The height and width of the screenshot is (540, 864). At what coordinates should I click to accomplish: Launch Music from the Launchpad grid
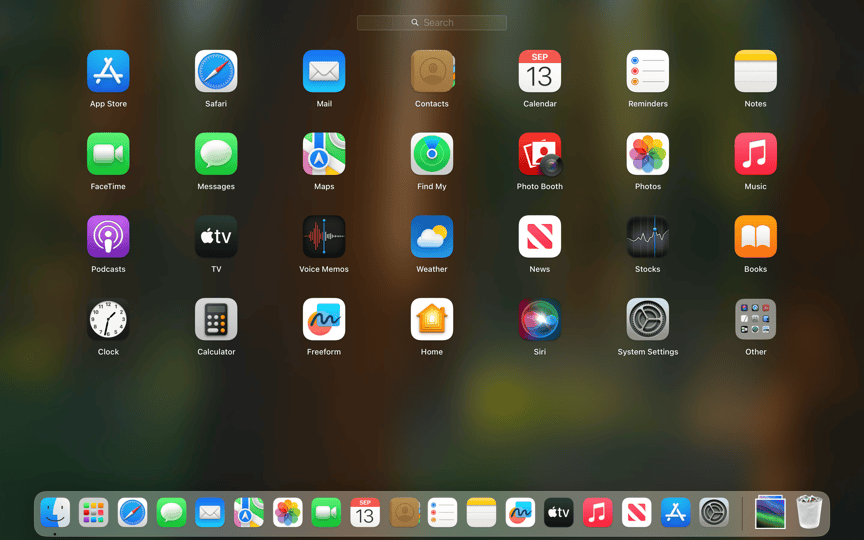point(755,154)
